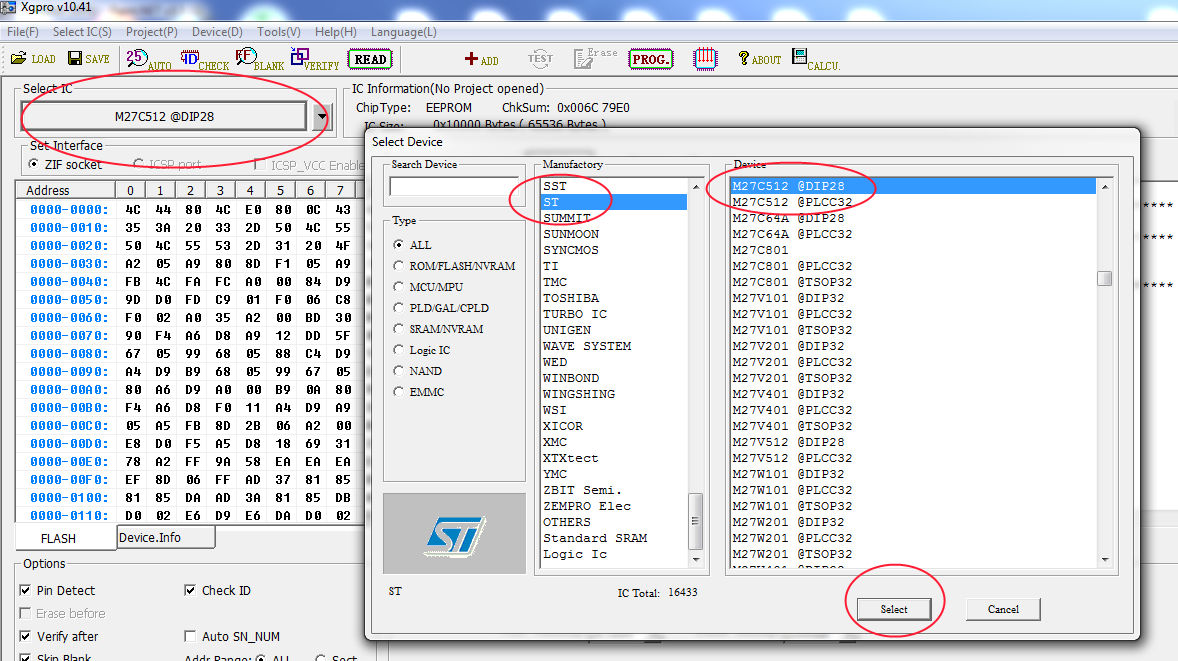Click the chip pin-view icon next to PROG.

coord(705,59)
